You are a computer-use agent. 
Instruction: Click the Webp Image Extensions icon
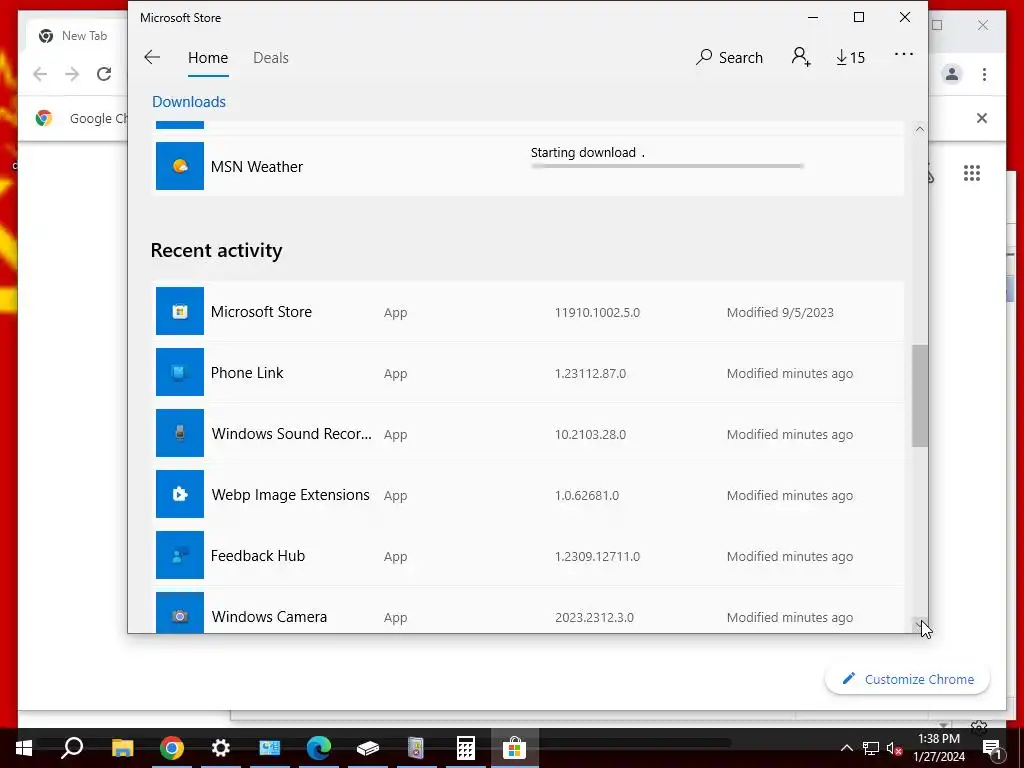tap(180, 494)
